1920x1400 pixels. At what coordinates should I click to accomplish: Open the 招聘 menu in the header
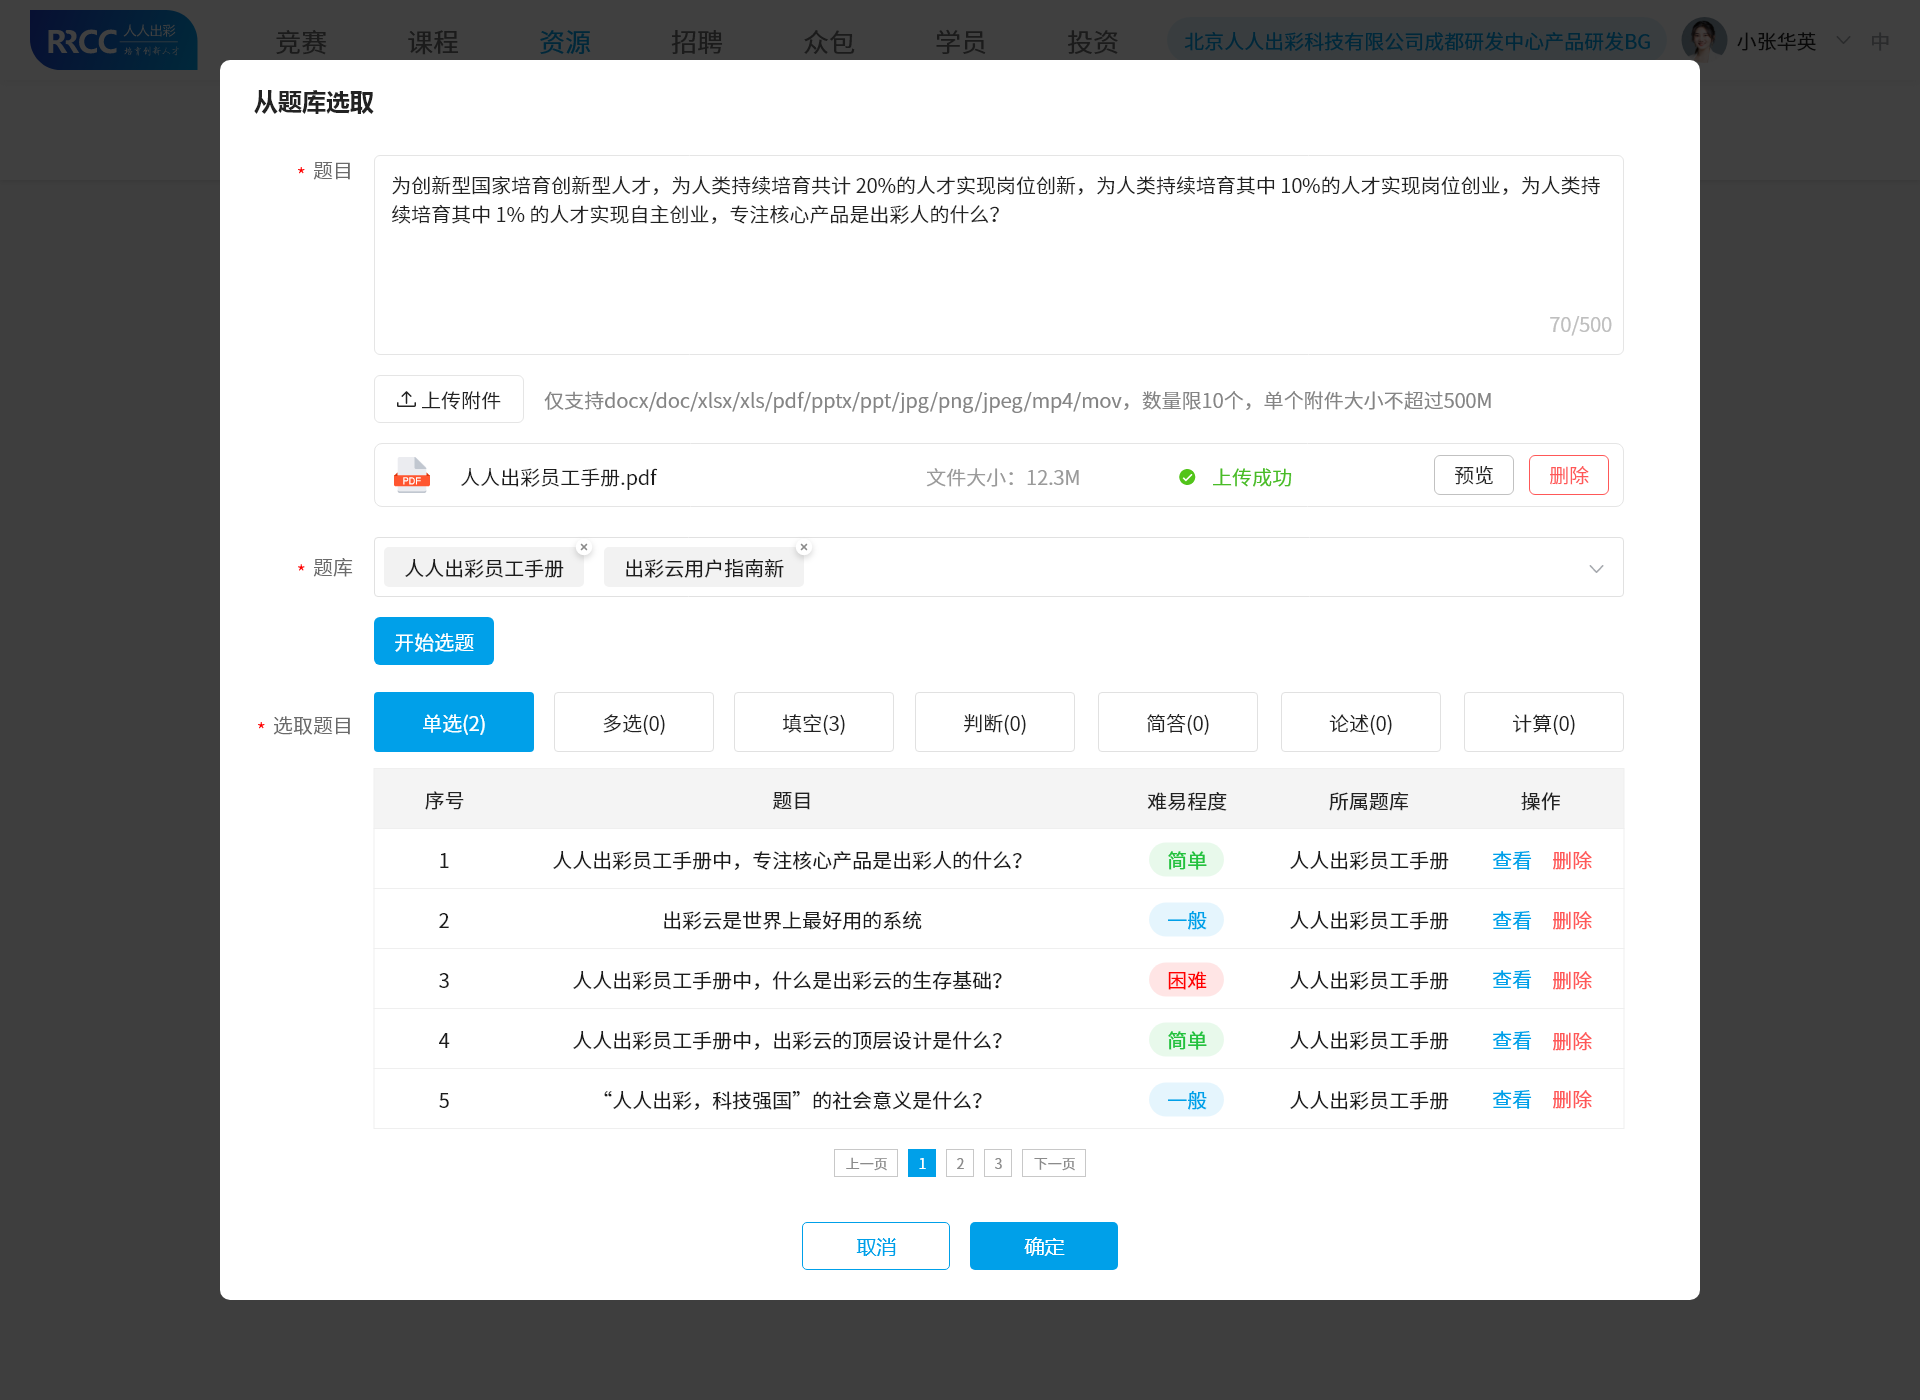coord(697,42)
